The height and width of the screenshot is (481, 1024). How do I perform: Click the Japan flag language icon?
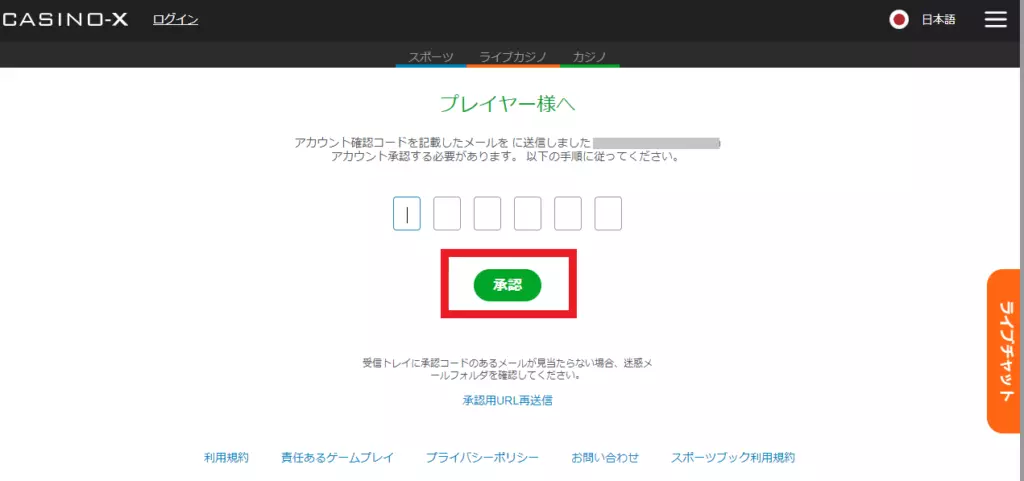(x=899, y=20)
